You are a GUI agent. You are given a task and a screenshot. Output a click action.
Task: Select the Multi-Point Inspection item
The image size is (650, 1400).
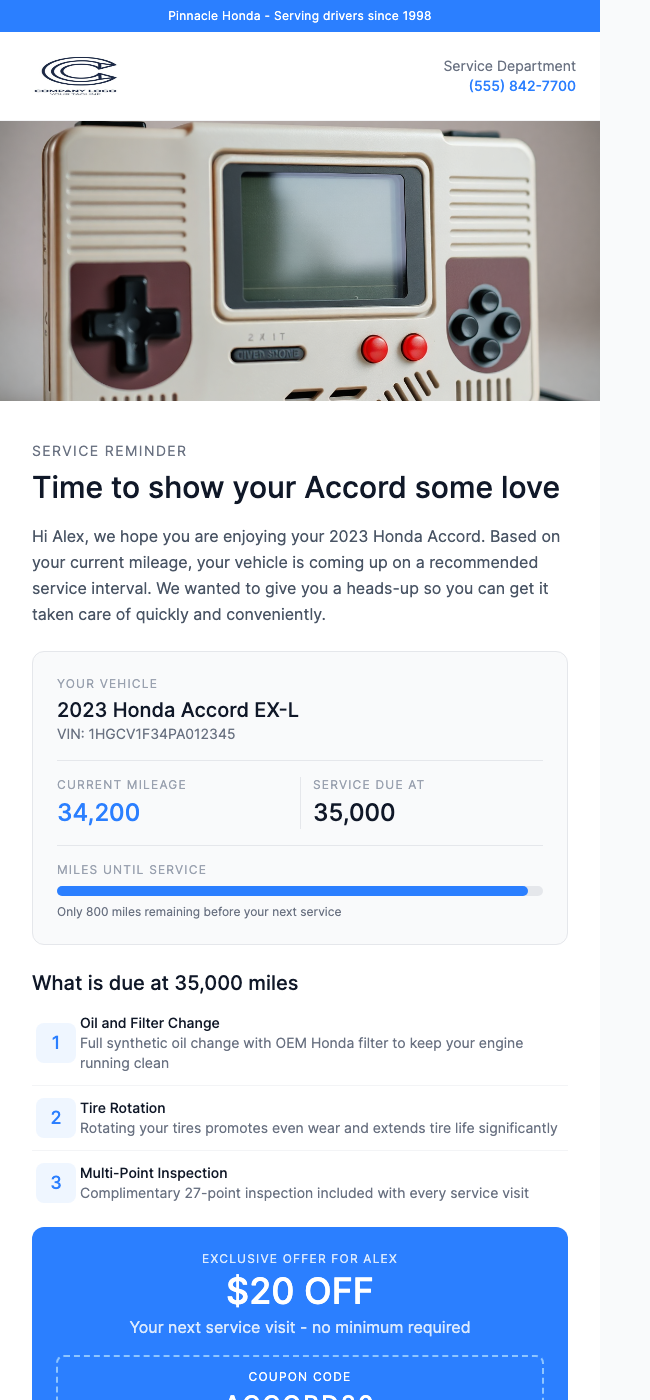click(154, 1173)
